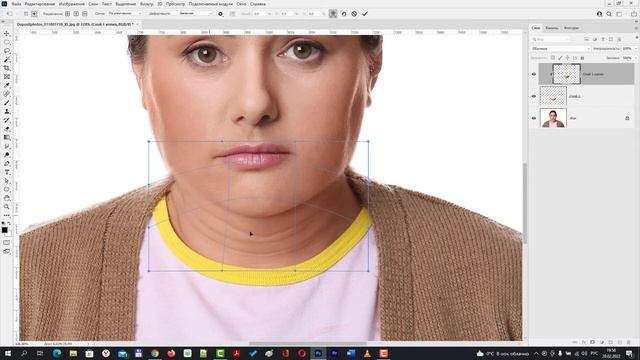Reset the warp with the undo arrow icon

[x=344, y=13]
